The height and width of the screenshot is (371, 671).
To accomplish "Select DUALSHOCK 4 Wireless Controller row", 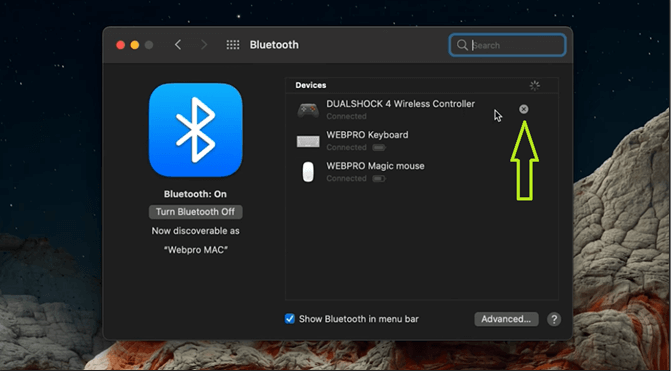I will pos(422,110).
